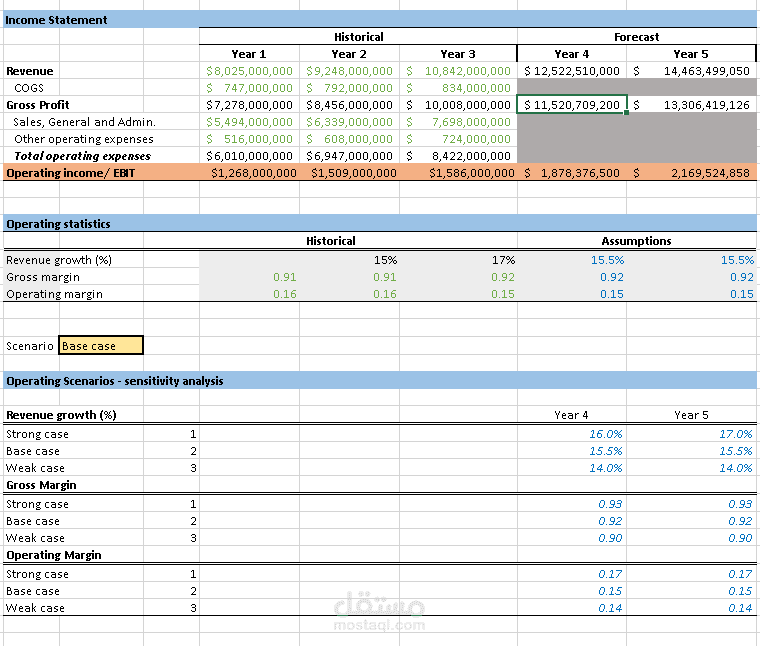Click Year 5 Gross Profit 13,306,419,126

click(692, 105)
